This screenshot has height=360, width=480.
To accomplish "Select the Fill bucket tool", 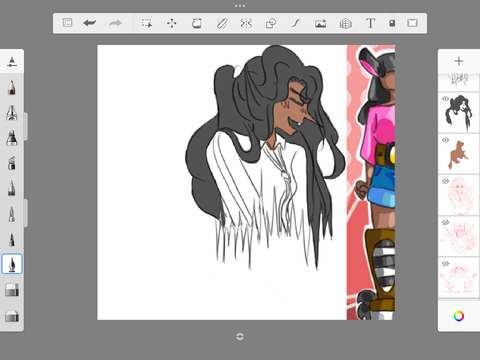I will coord(196,23).
